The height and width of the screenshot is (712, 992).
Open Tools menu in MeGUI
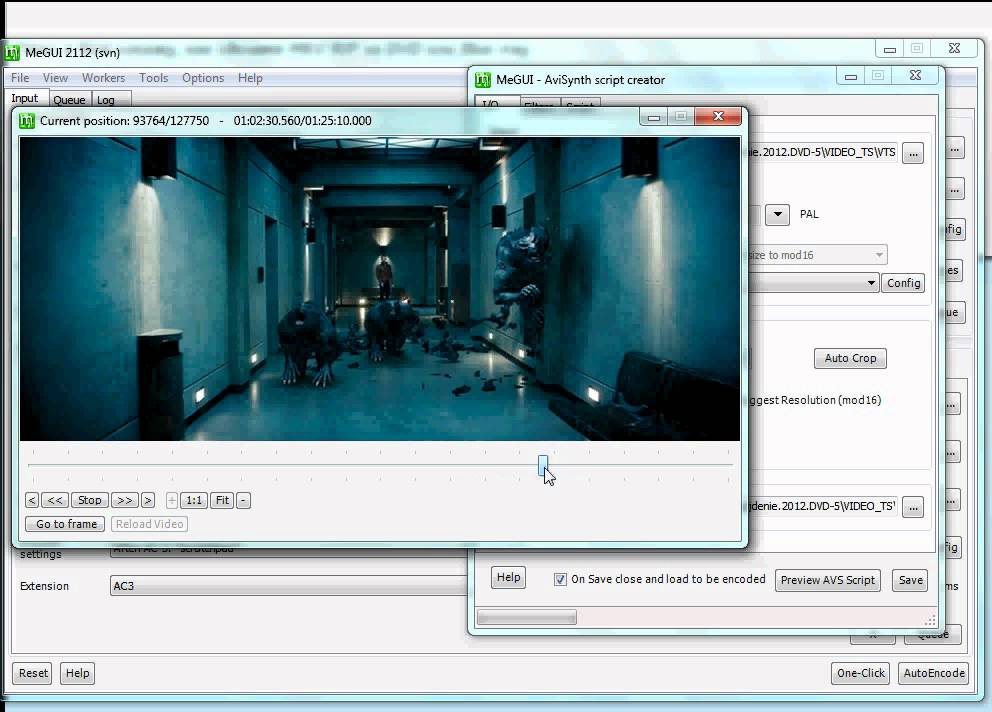point(154,78)
